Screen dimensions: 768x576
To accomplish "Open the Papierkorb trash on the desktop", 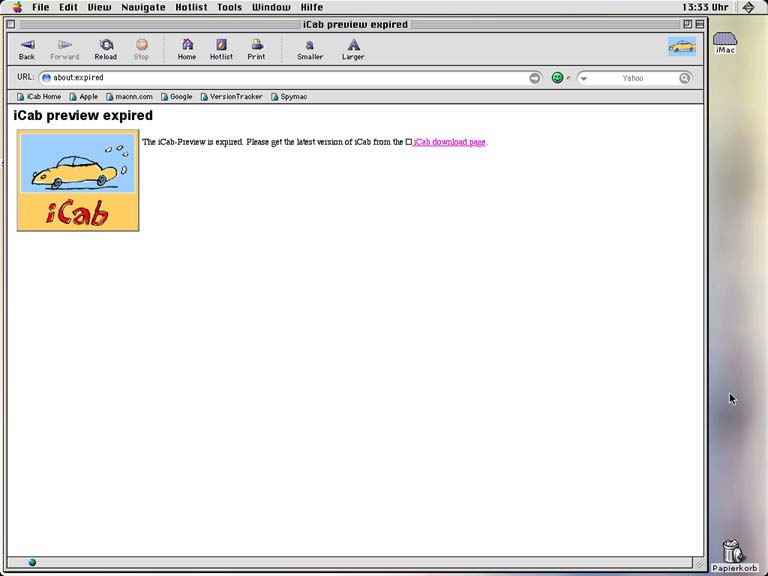I will [732, 553].
